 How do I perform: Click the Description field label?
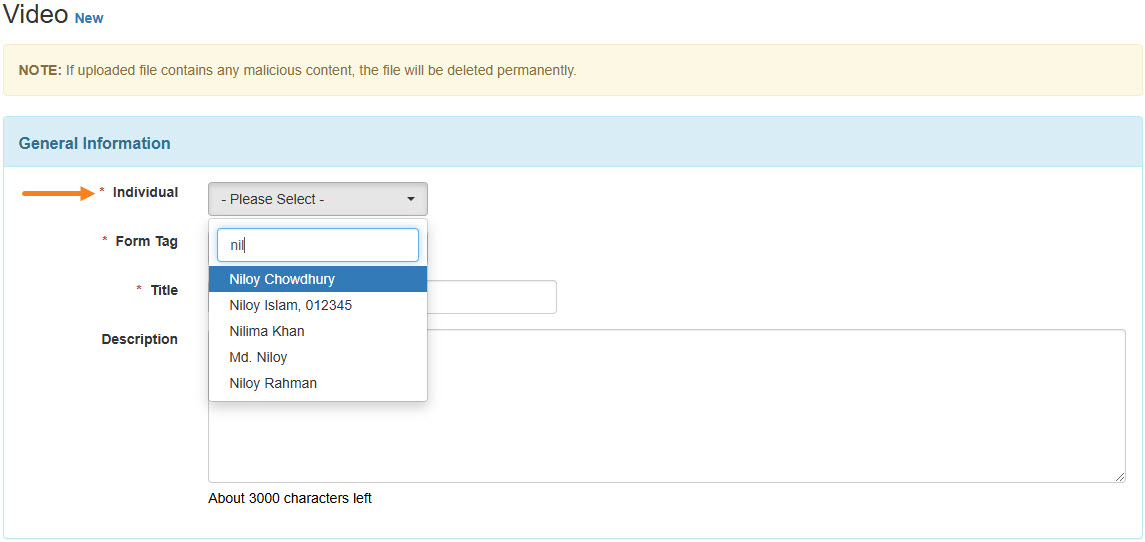pos(139,339)
